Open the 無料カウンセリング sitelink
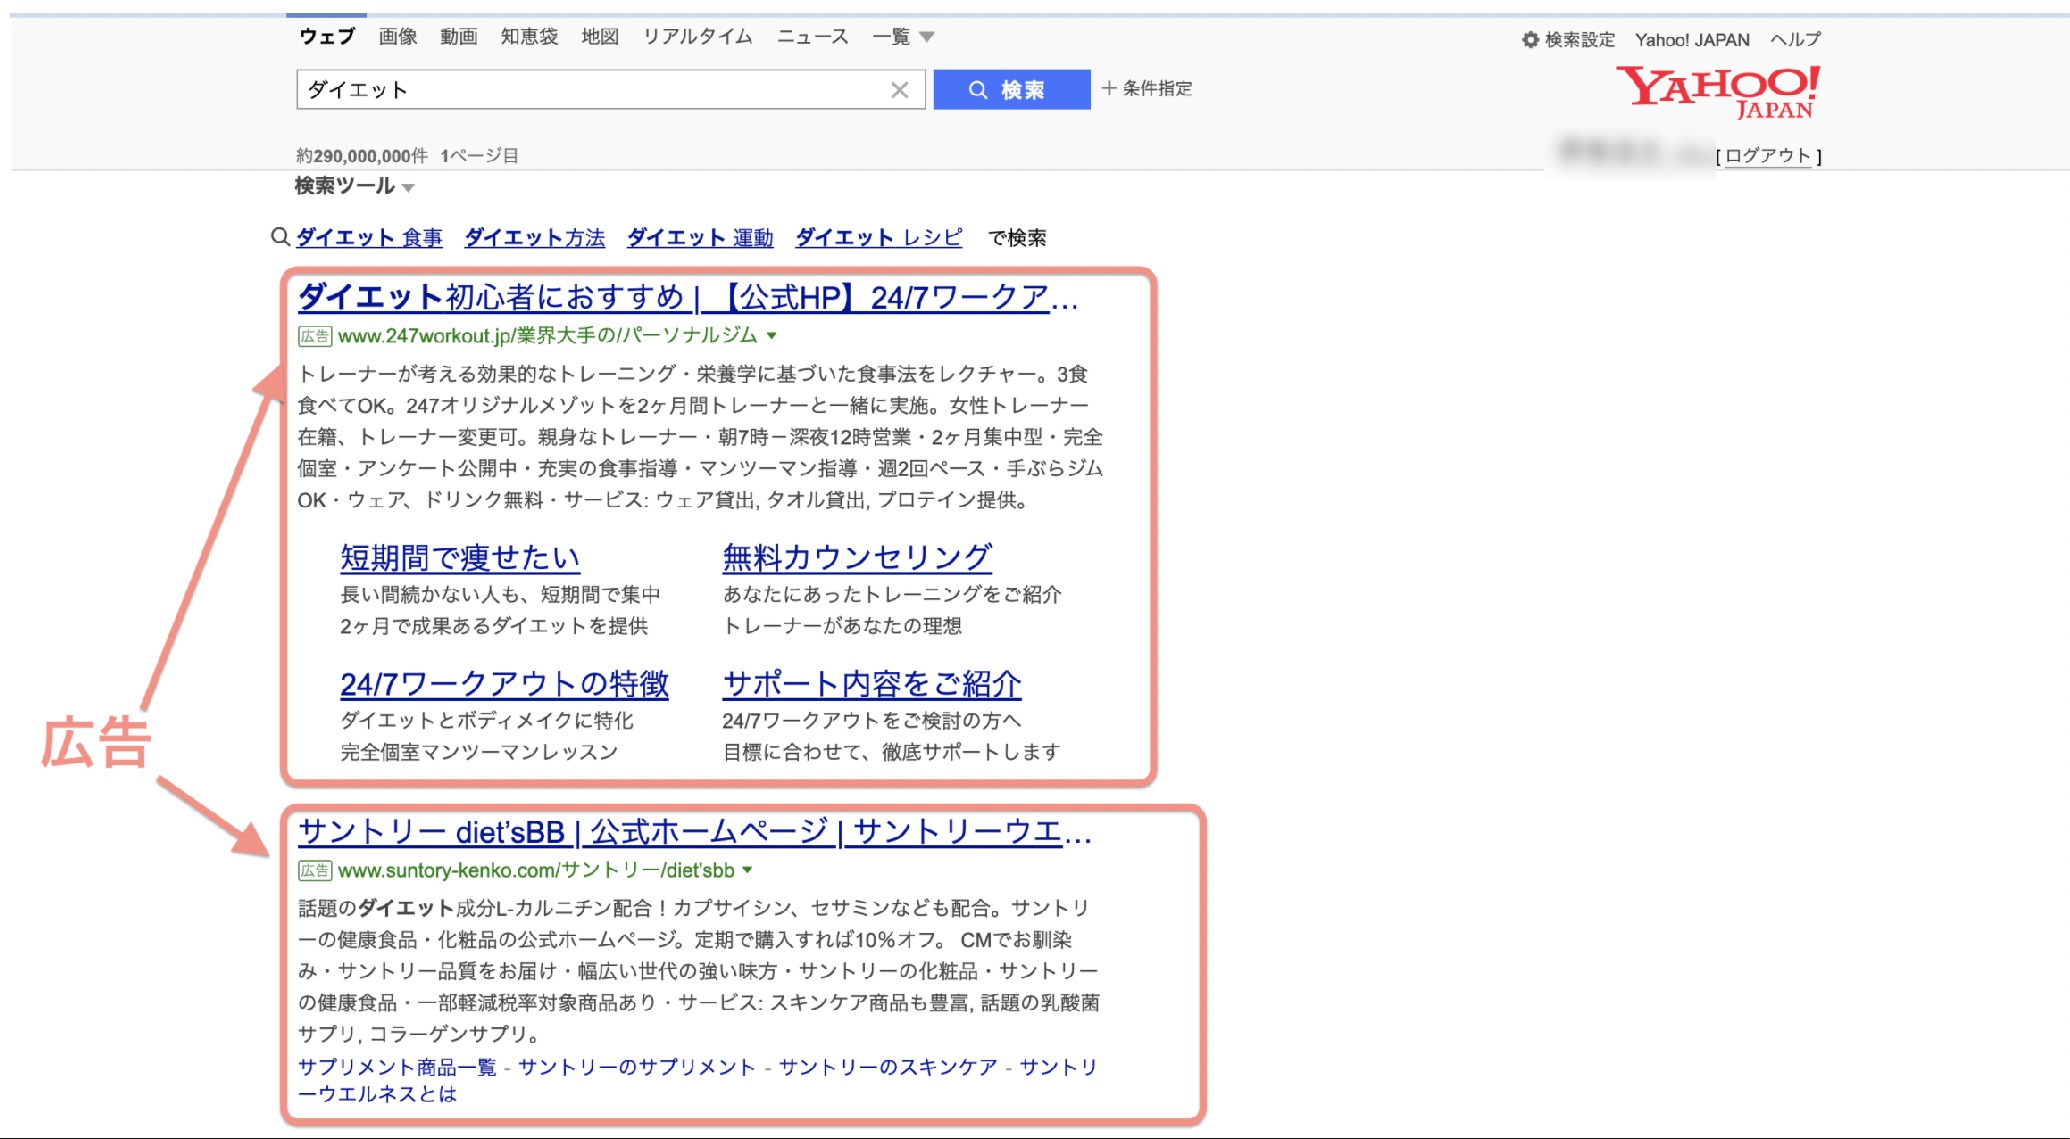 point(858,557)
